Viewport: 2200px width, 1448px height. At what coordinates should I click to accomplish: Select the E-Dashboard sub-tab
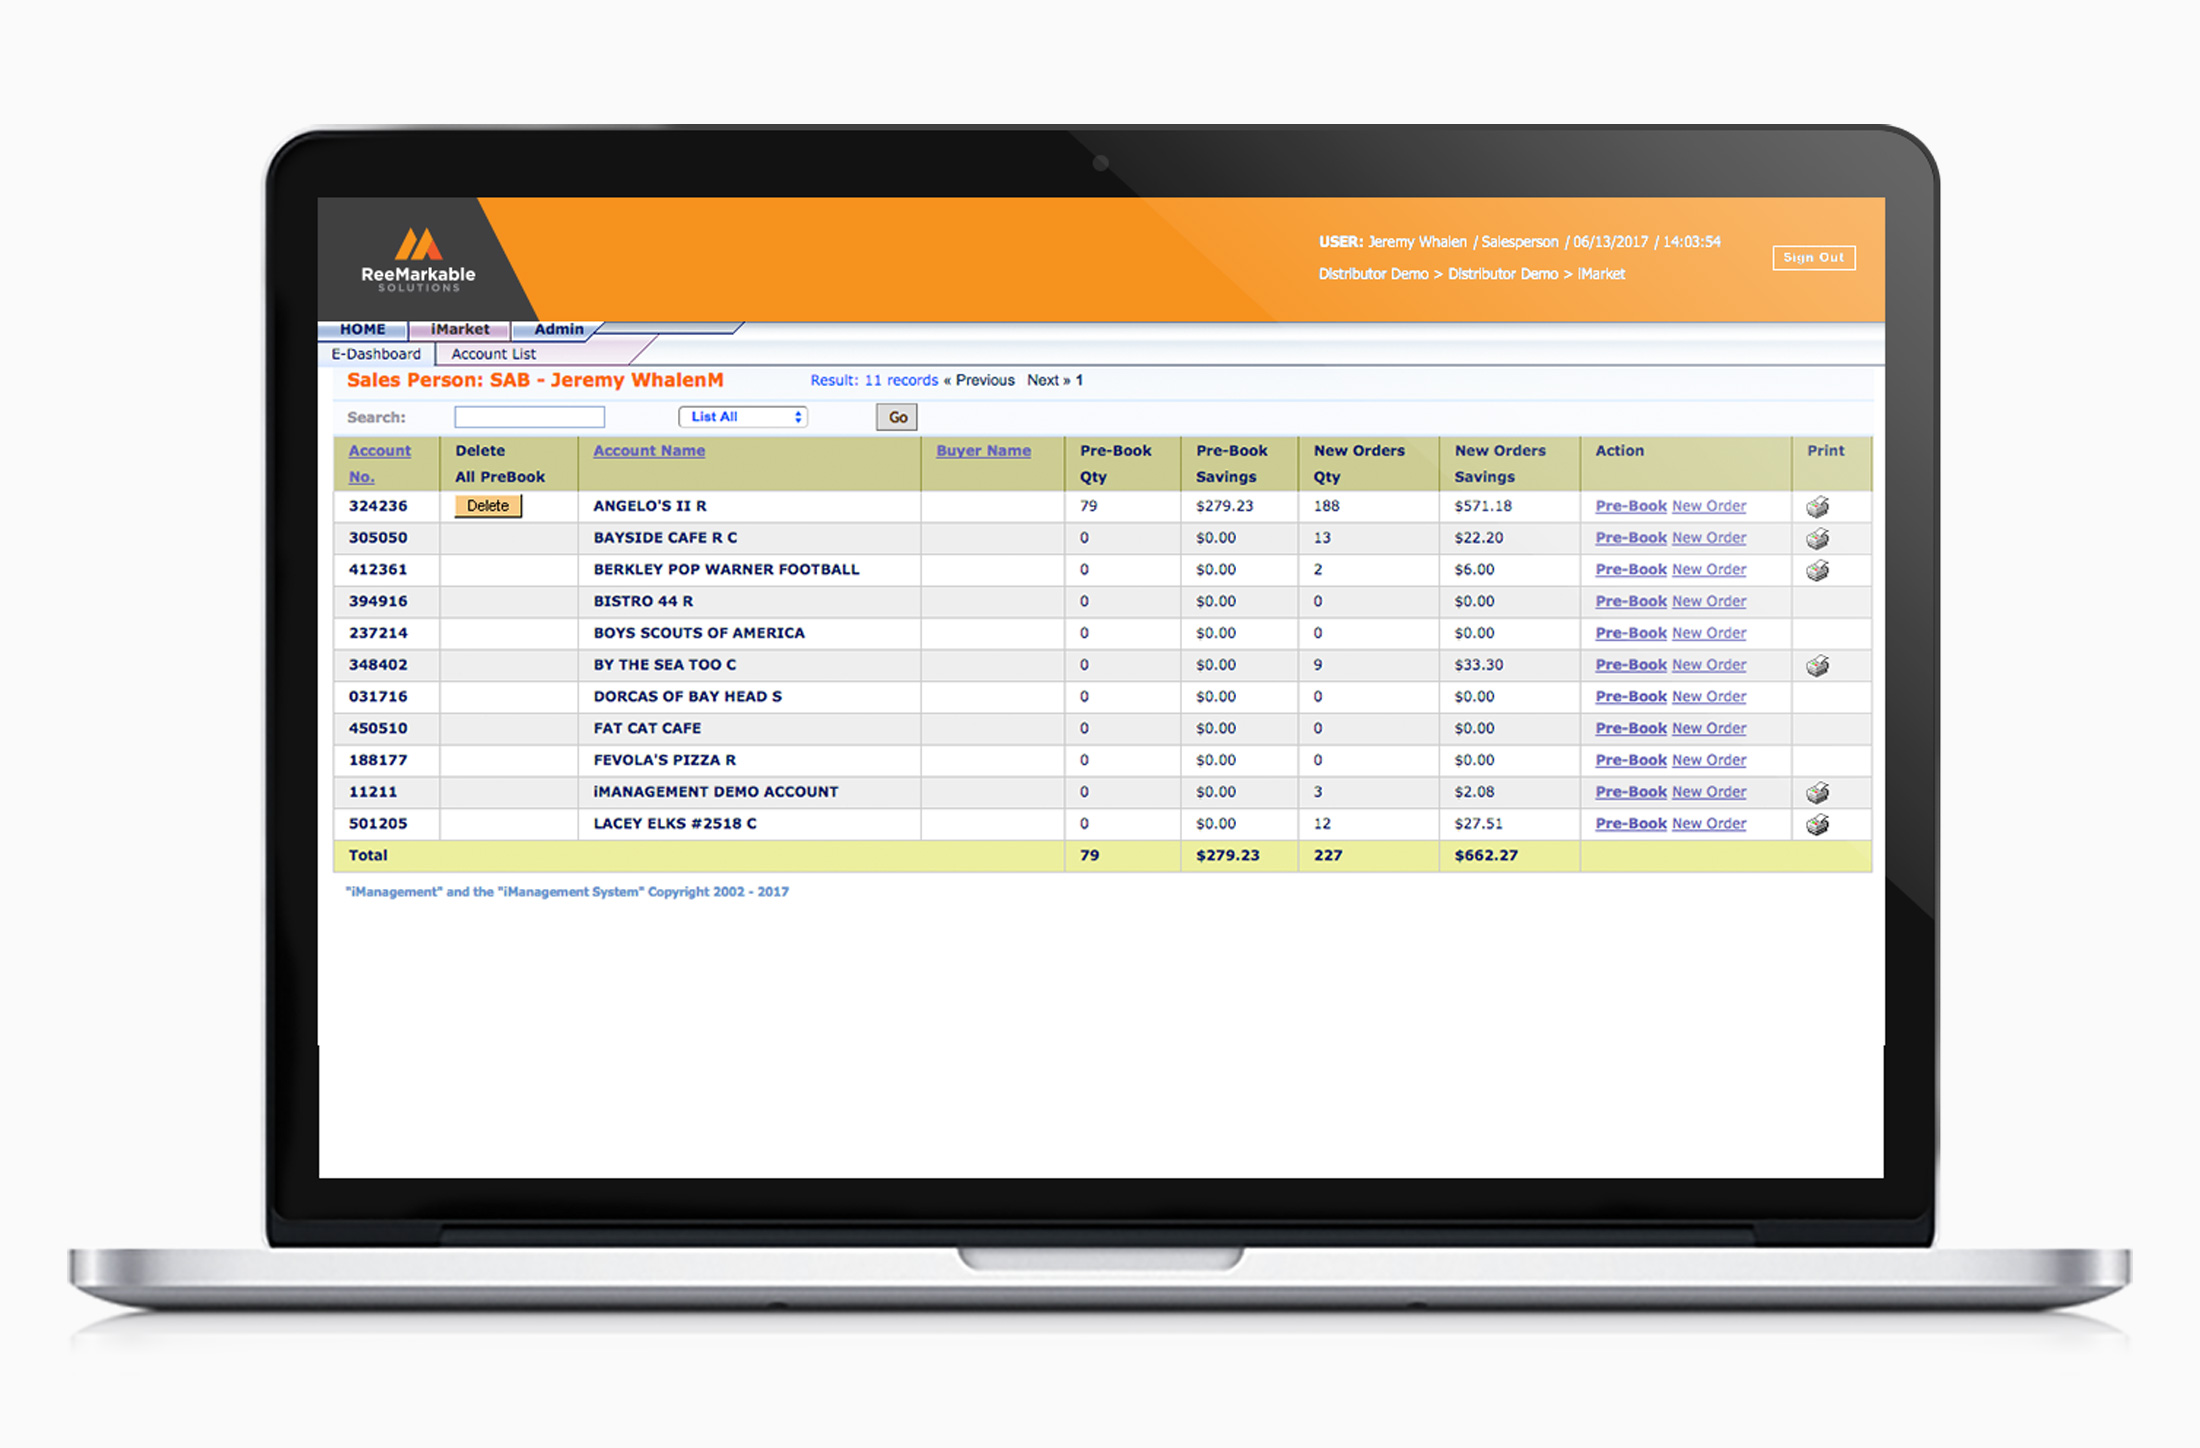pyautogui.click(x=376, y=354)
